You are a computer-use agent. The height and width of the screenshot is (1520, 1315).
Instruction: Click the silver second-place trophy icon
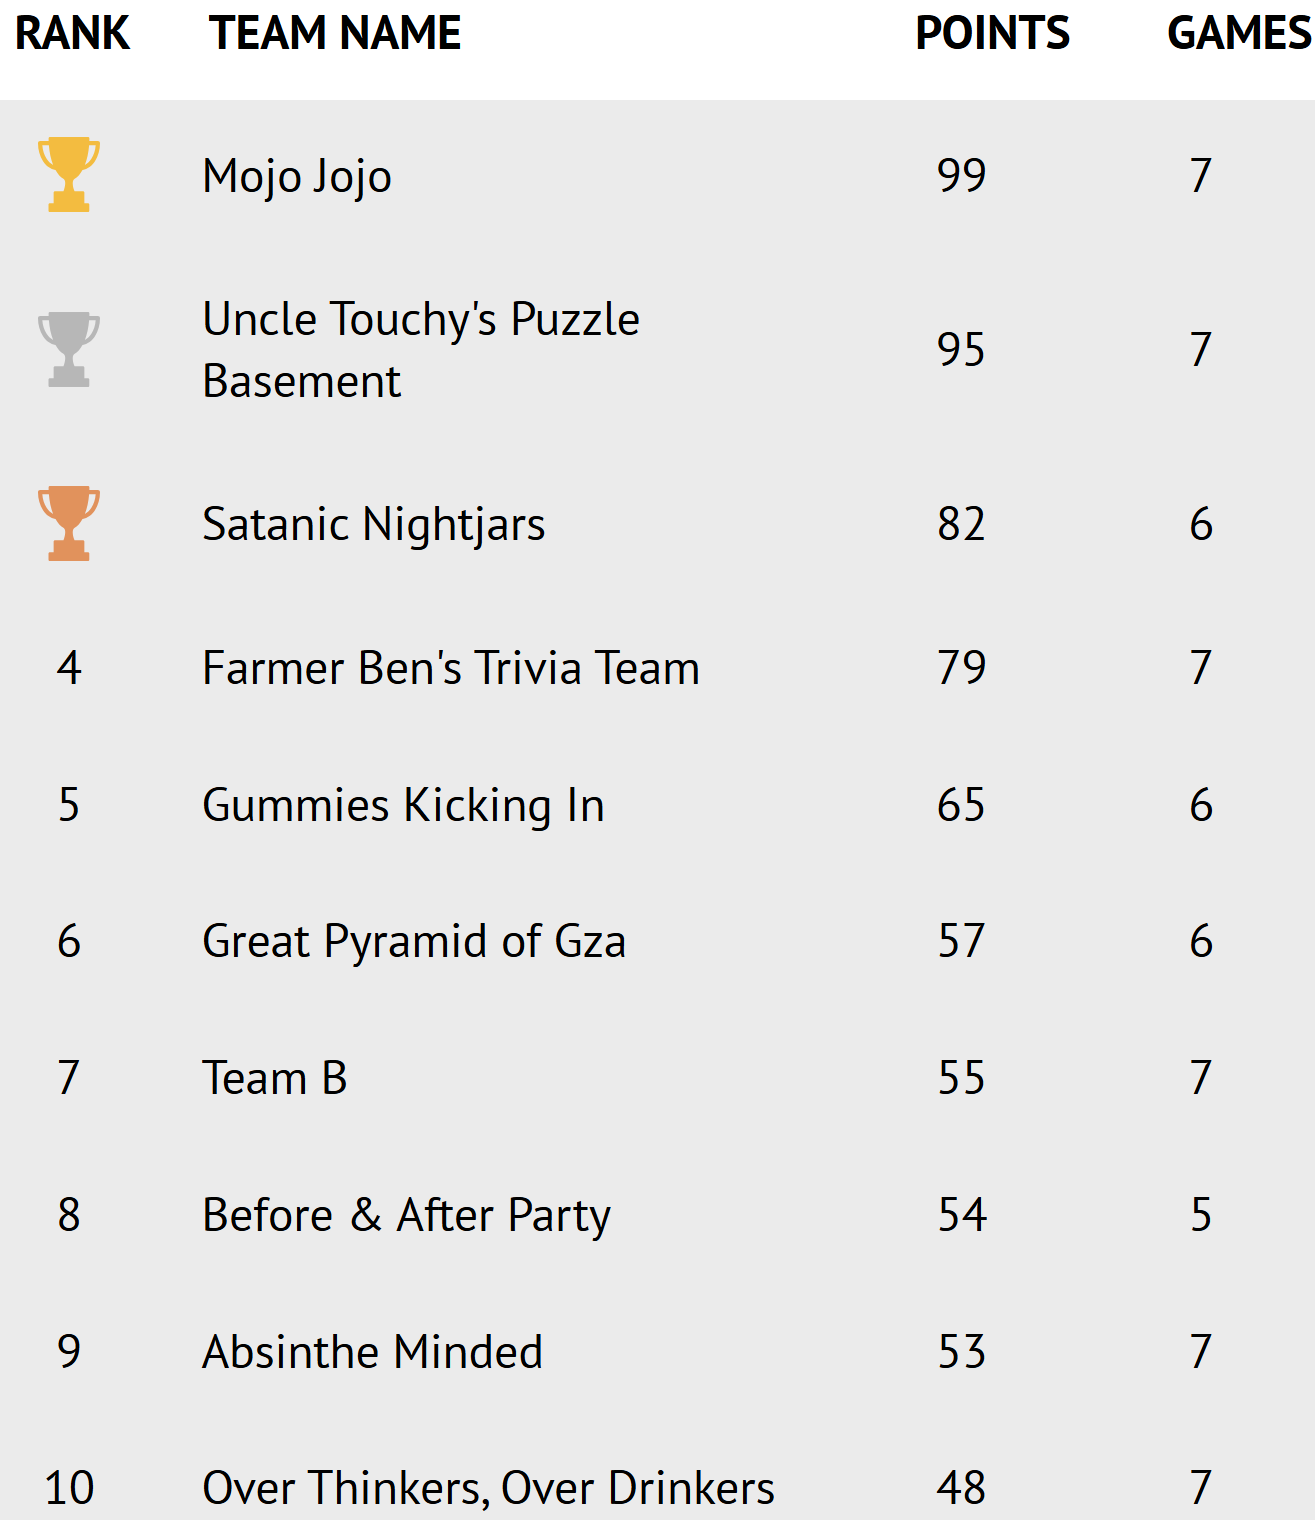click(x=68, y=349)
